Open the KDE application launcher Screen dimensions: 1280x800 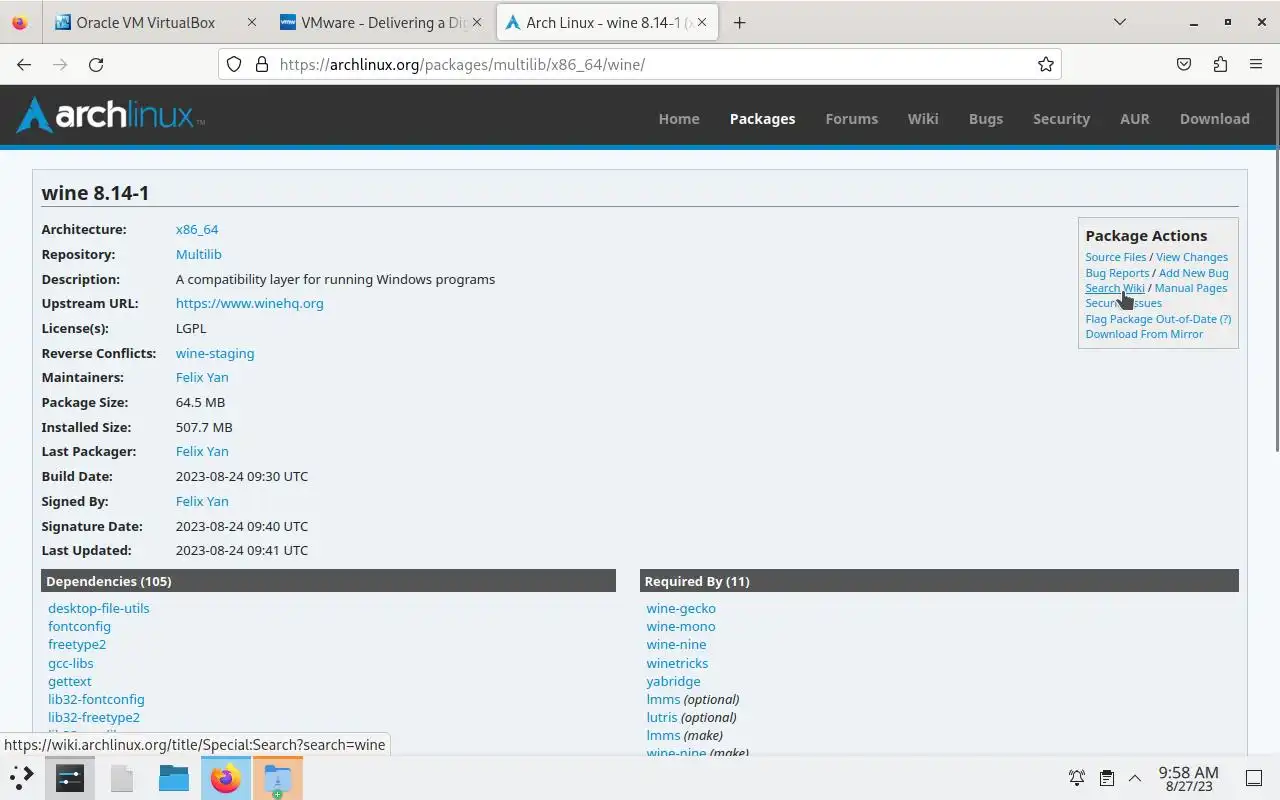coord(22,777)
